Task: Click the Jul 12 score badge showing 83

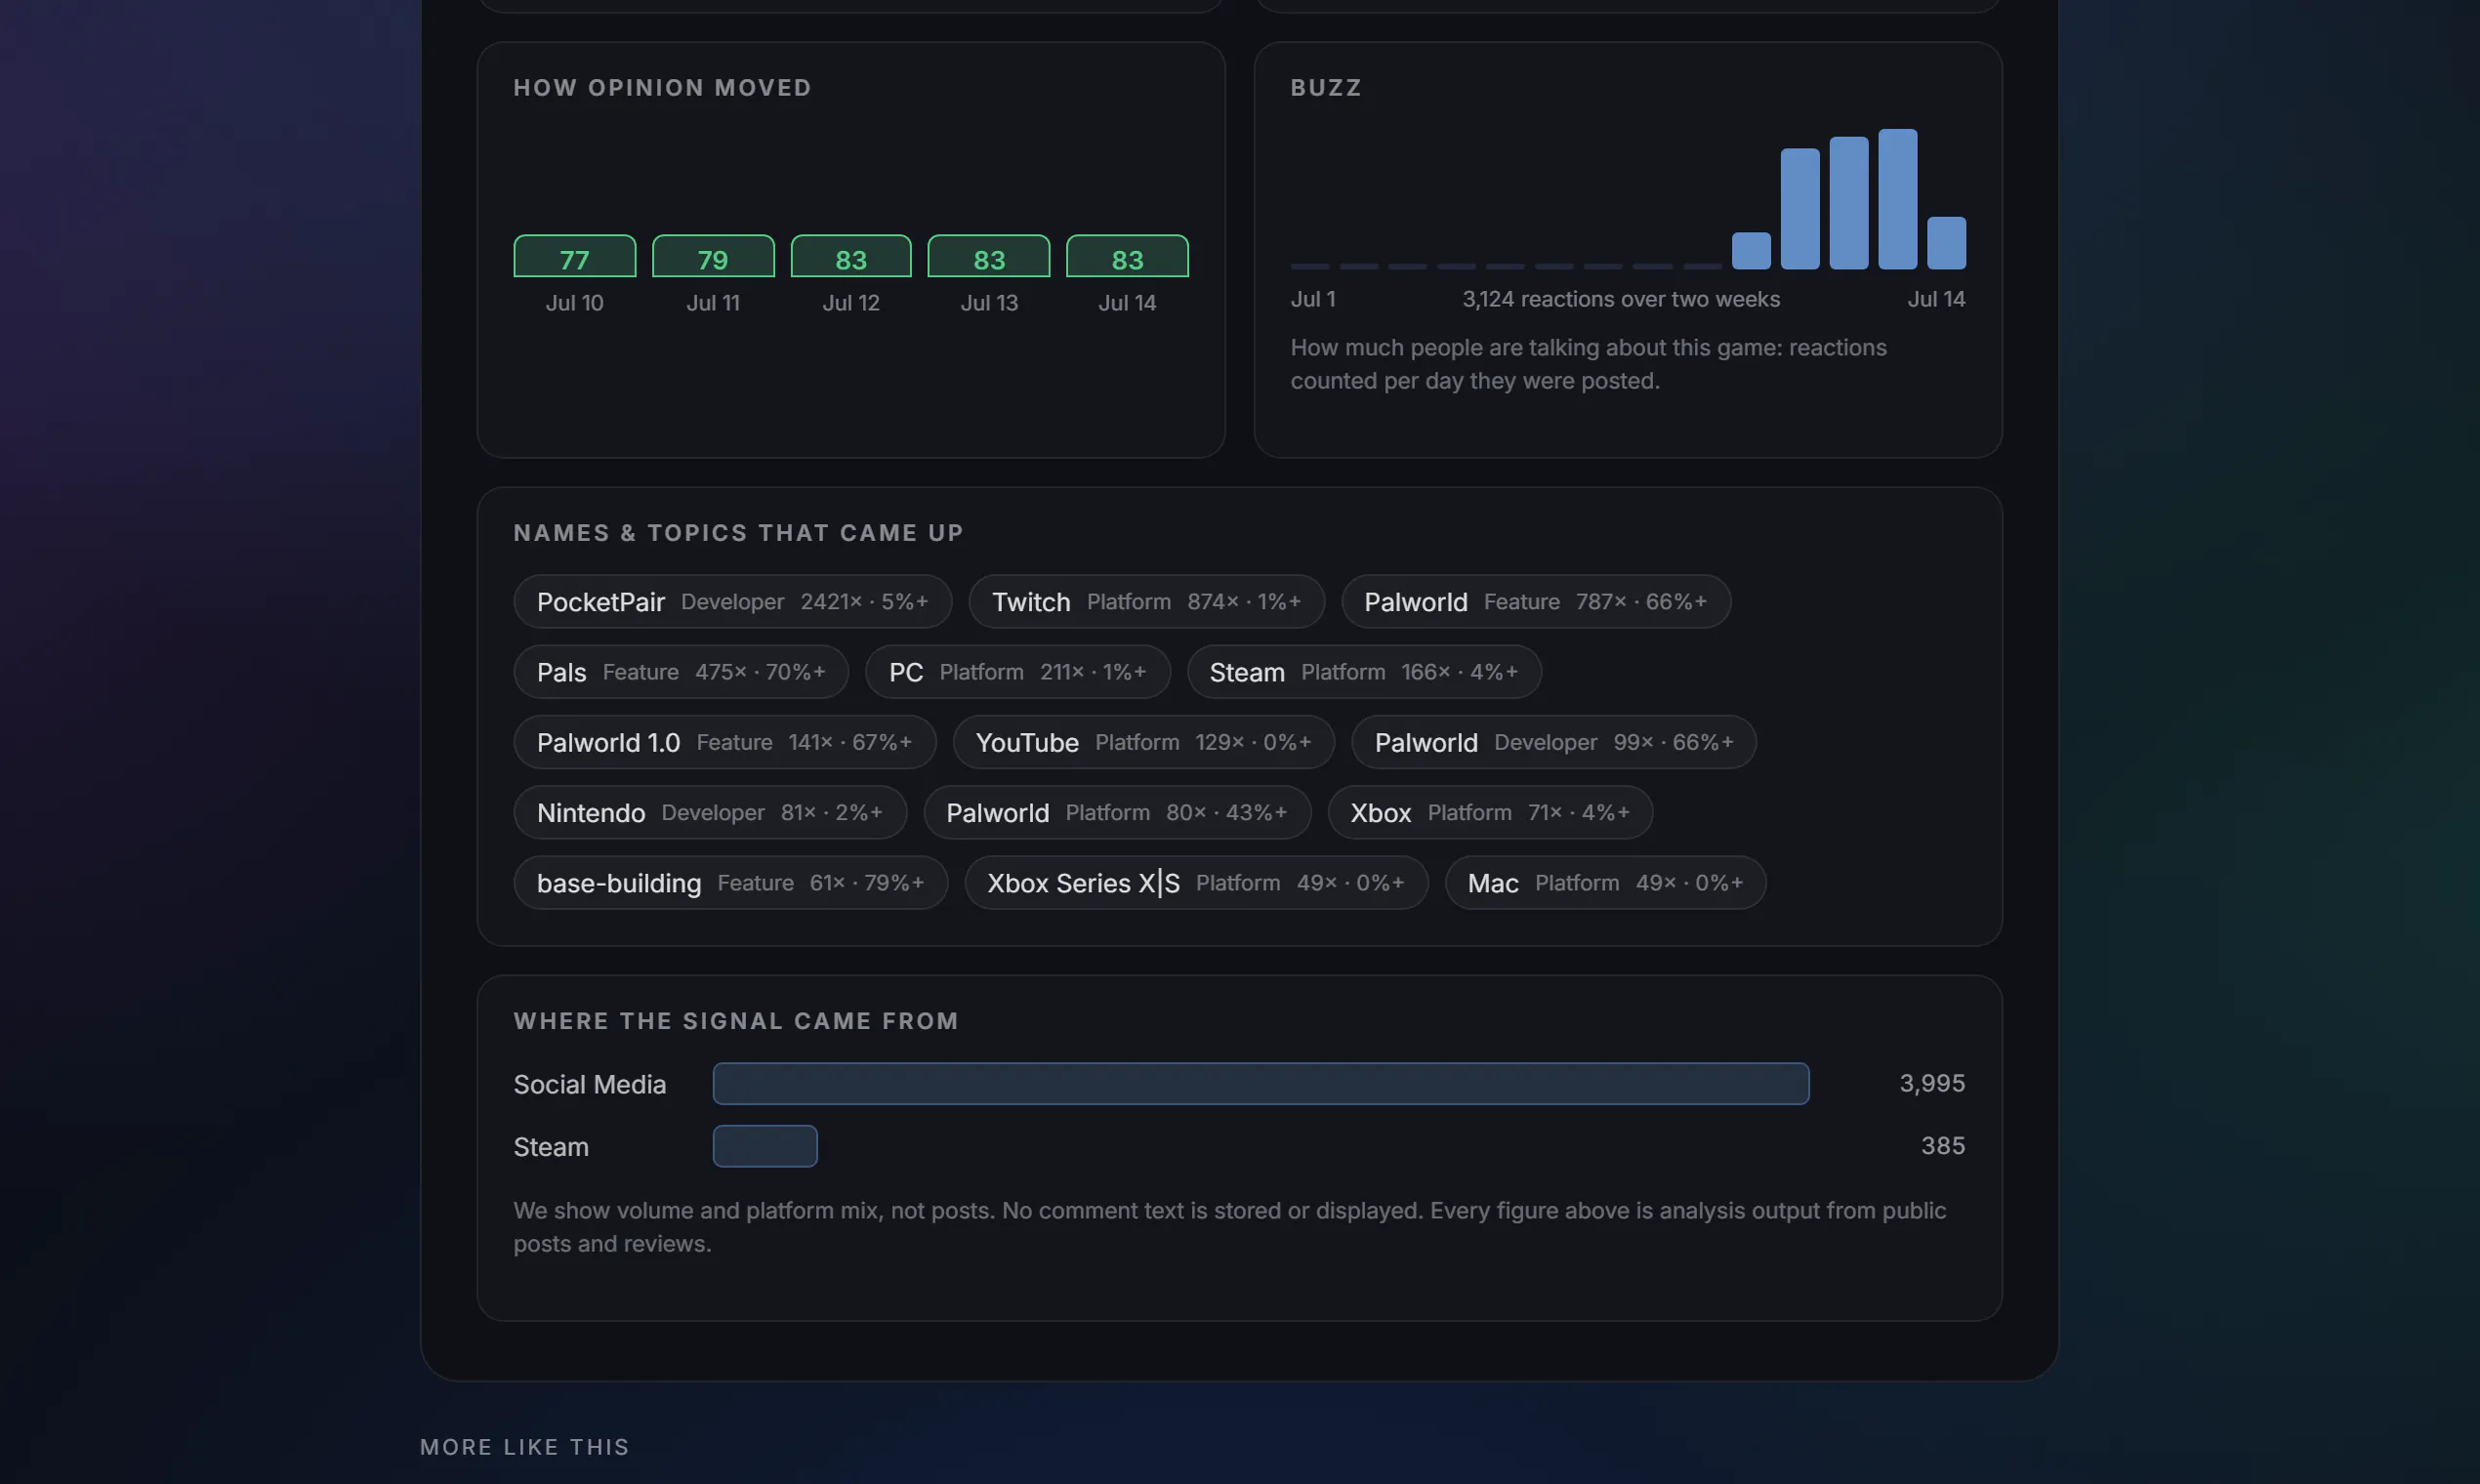Action: click(x=851, y=256)
